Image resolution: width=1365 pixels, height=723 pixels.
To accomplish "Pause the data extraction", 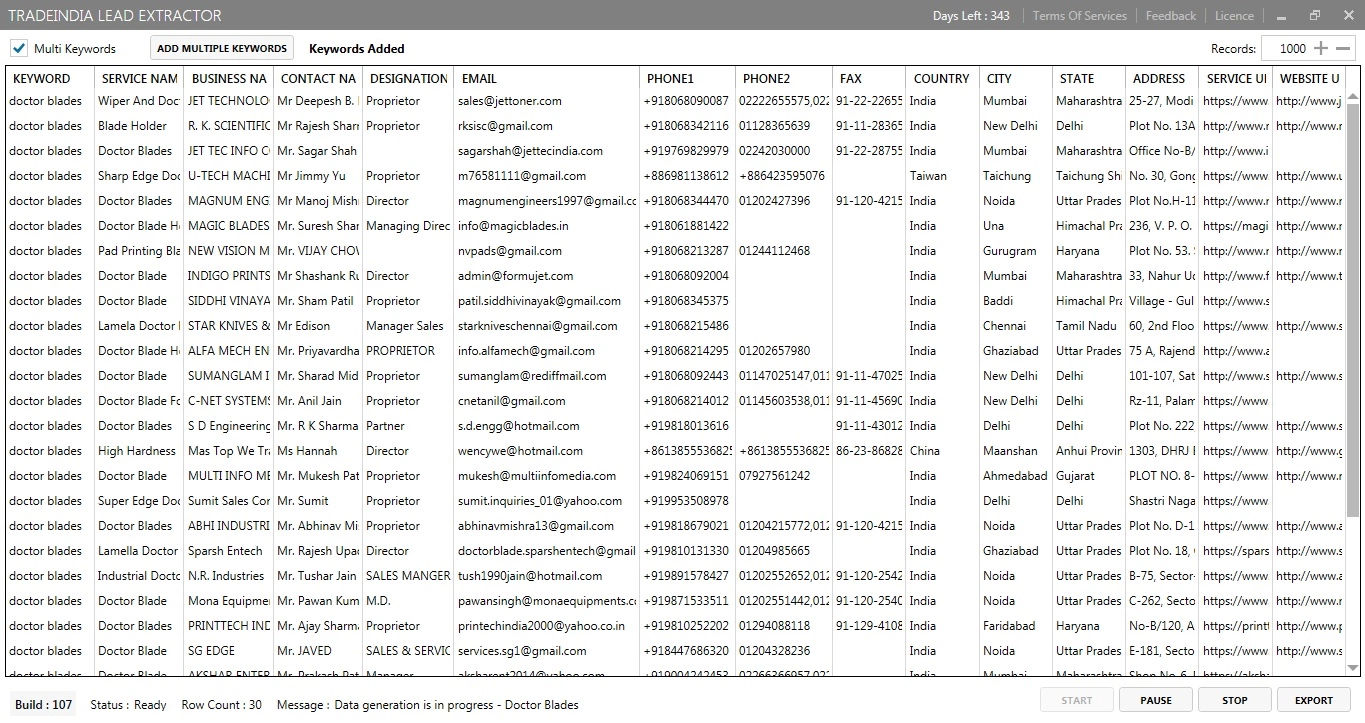I will pos(1155,700).
